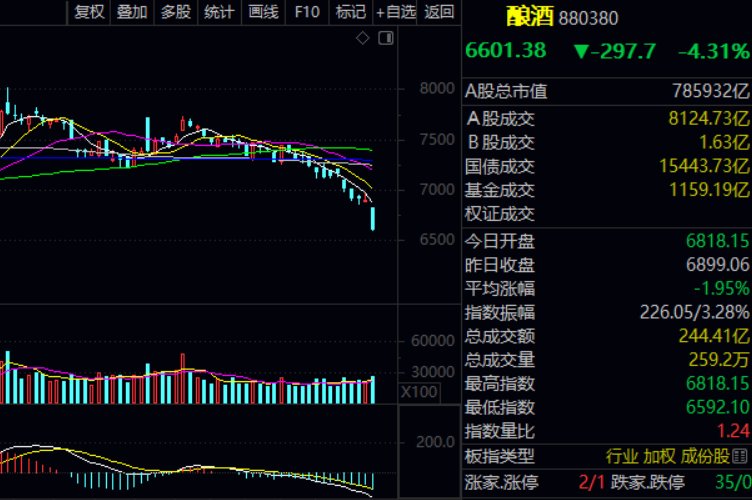Open the 叠加 overlay option
Image resolution: width=752 pixels, height=500 pixels.
tap(132, 12)
